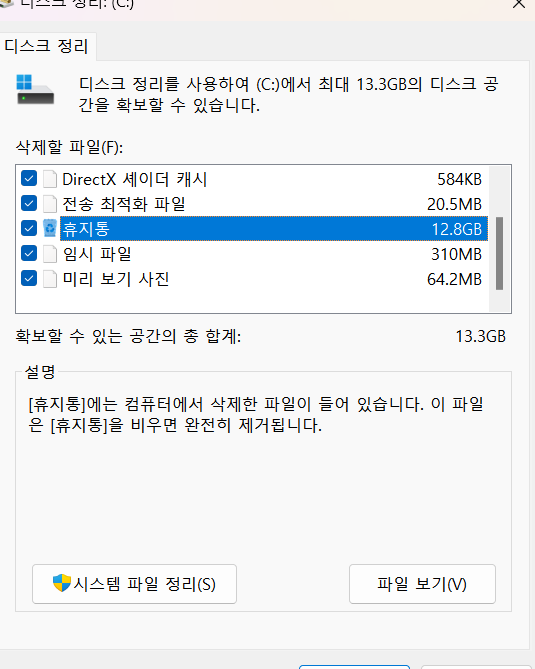This screenshot has width=535, height=669.
Task: Open 파일 보기(V) to view files
Action: 422,584
